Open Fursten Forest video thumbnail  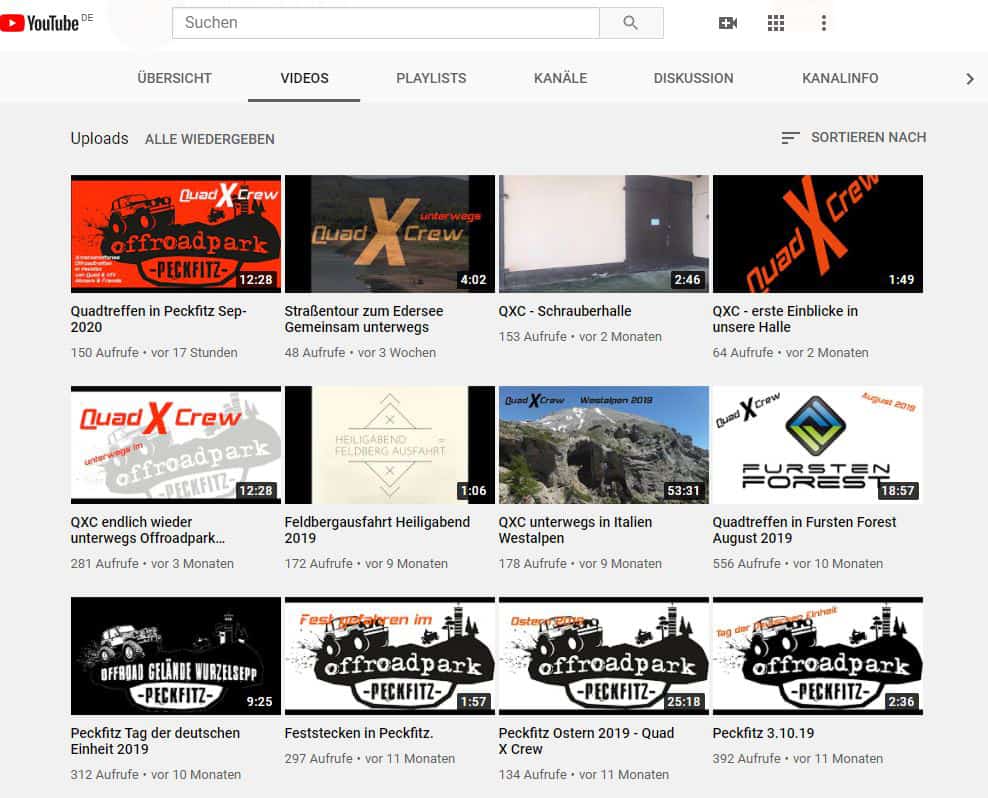pyautogui.click(x=818, y=445)
